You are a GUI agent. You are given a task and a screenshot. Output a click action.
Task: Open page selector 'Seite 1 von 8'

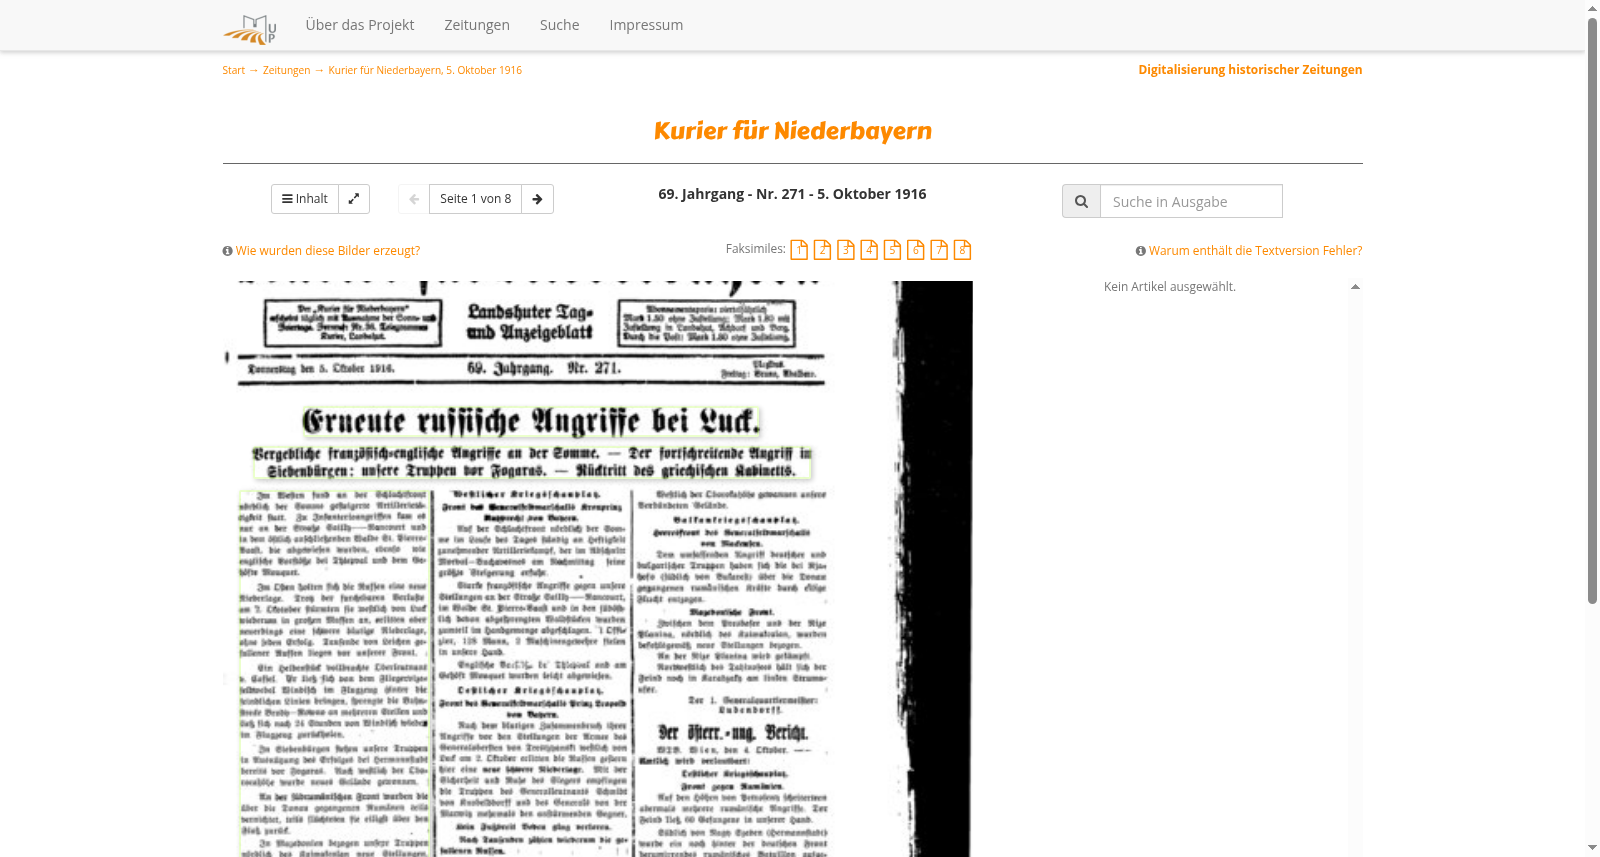(x=476, y=199)
